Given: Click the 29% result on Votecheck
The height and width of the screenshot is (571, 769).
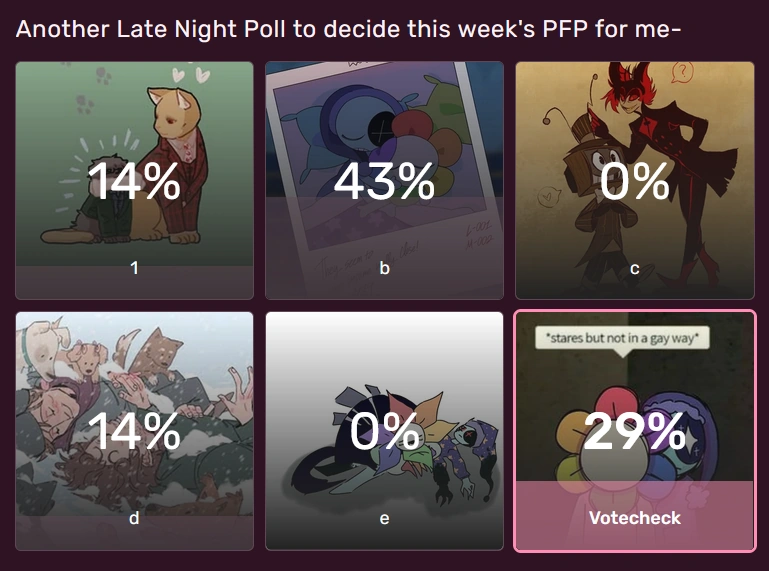Looking at the screenshot, I should (634, 432).
